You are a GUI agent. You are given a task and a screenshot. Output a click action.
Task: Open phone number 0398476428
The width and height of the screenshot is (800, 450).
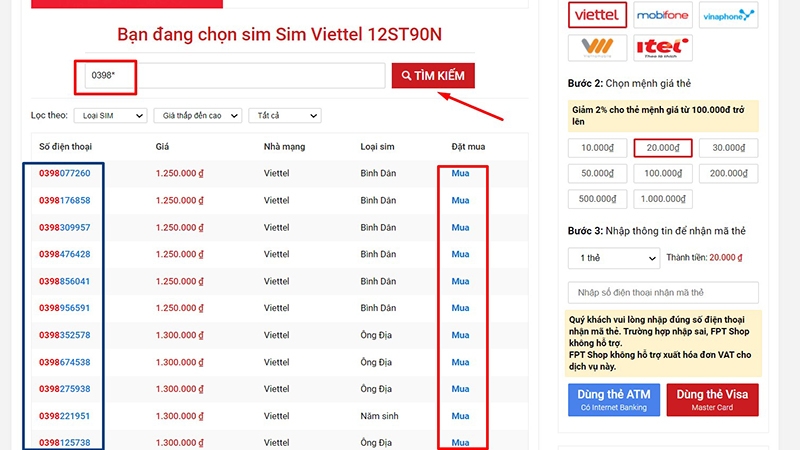click(x=65, y=254)
